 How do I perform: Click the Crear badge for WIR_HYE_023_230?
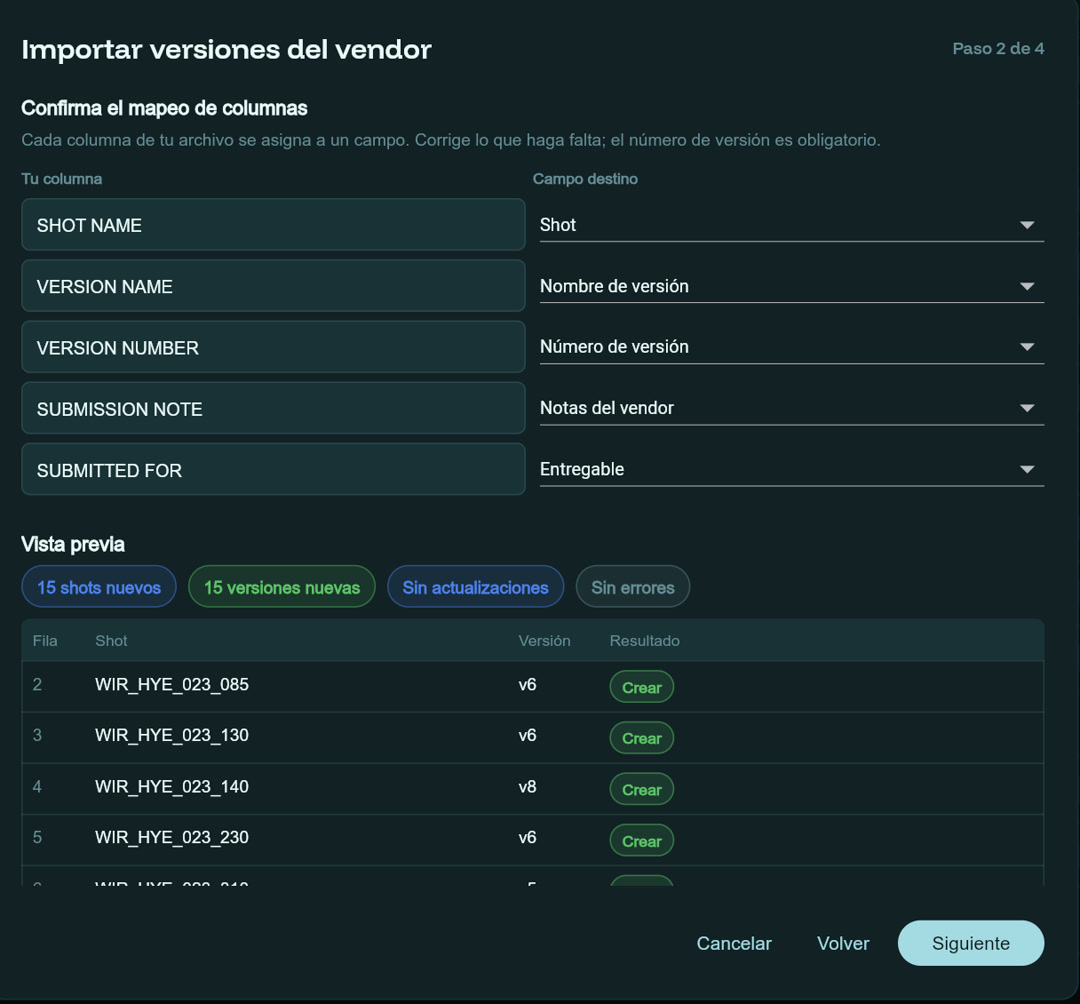pos(641,841)
